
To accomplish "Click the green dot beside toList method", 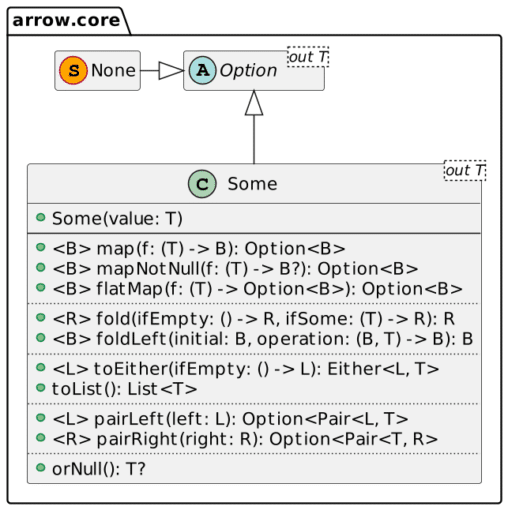I will 41,388.
